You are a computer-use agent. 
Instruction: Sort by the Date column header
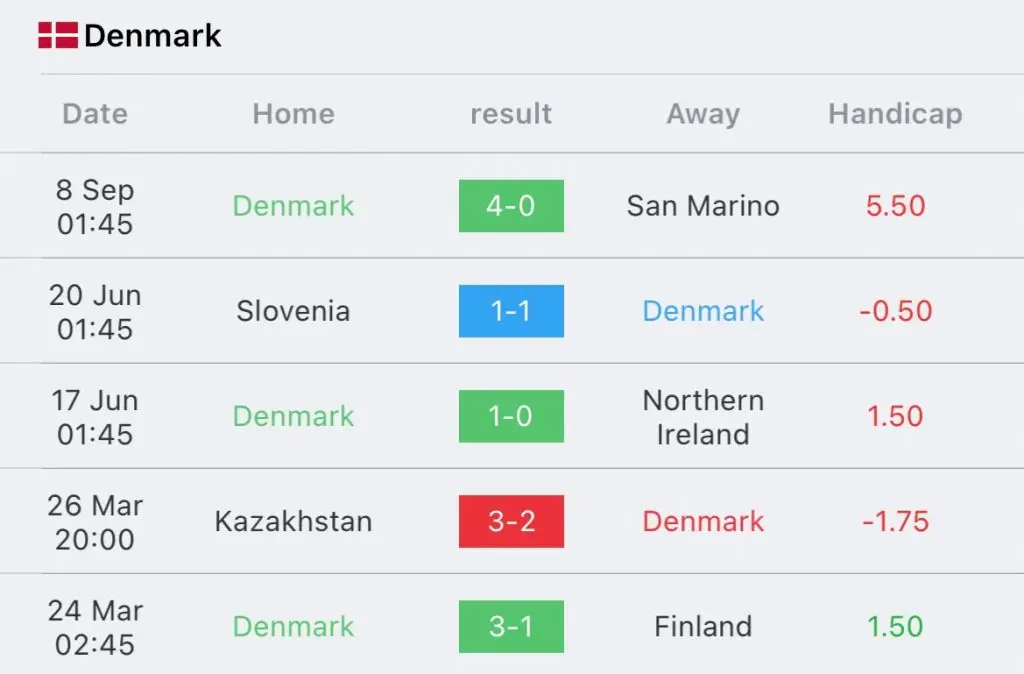point(95,114)
